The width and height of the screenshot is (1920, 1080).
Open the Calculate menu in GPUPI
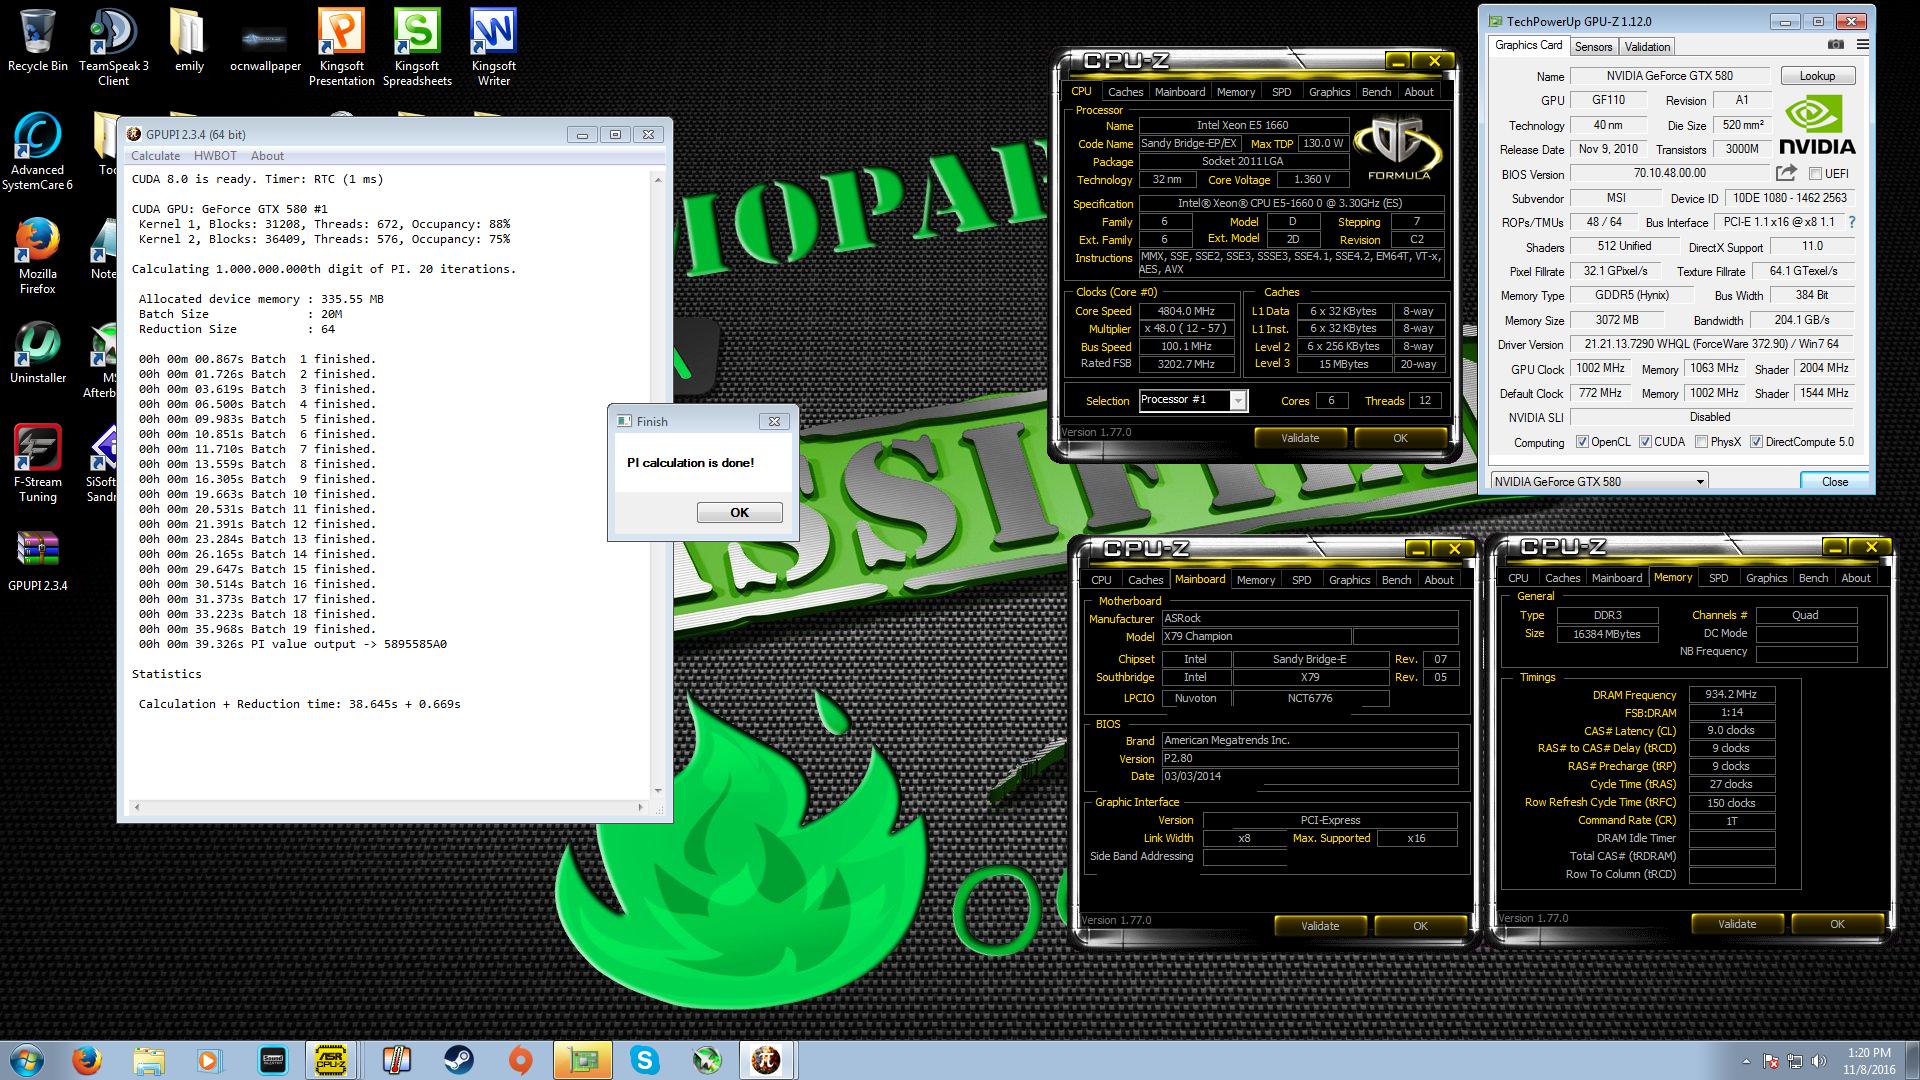[x=155, y=155]
